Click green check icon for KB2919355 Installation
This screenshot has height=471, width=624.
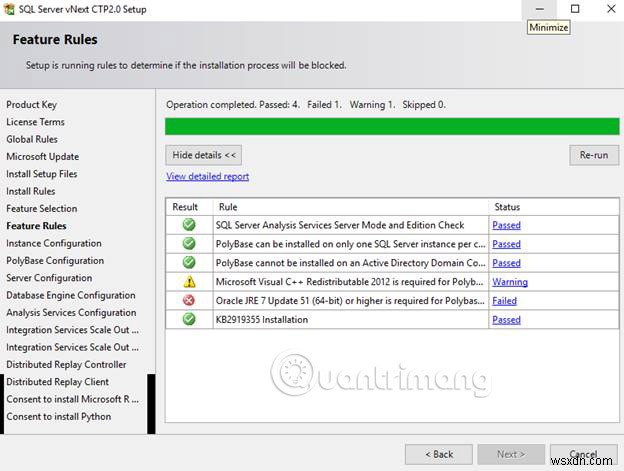pyautogui.click(x=189, y=319)
